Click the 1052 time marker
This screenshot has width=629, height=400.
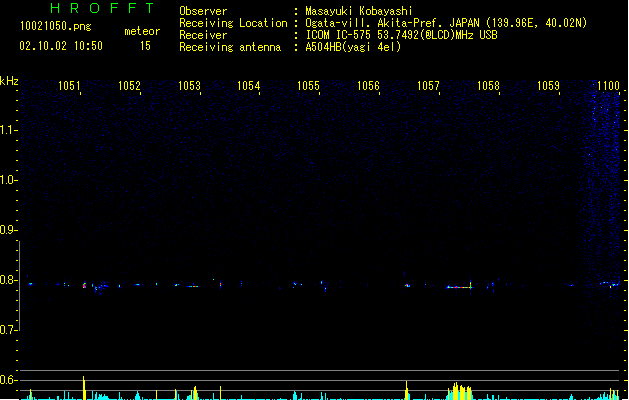(129, 86)
